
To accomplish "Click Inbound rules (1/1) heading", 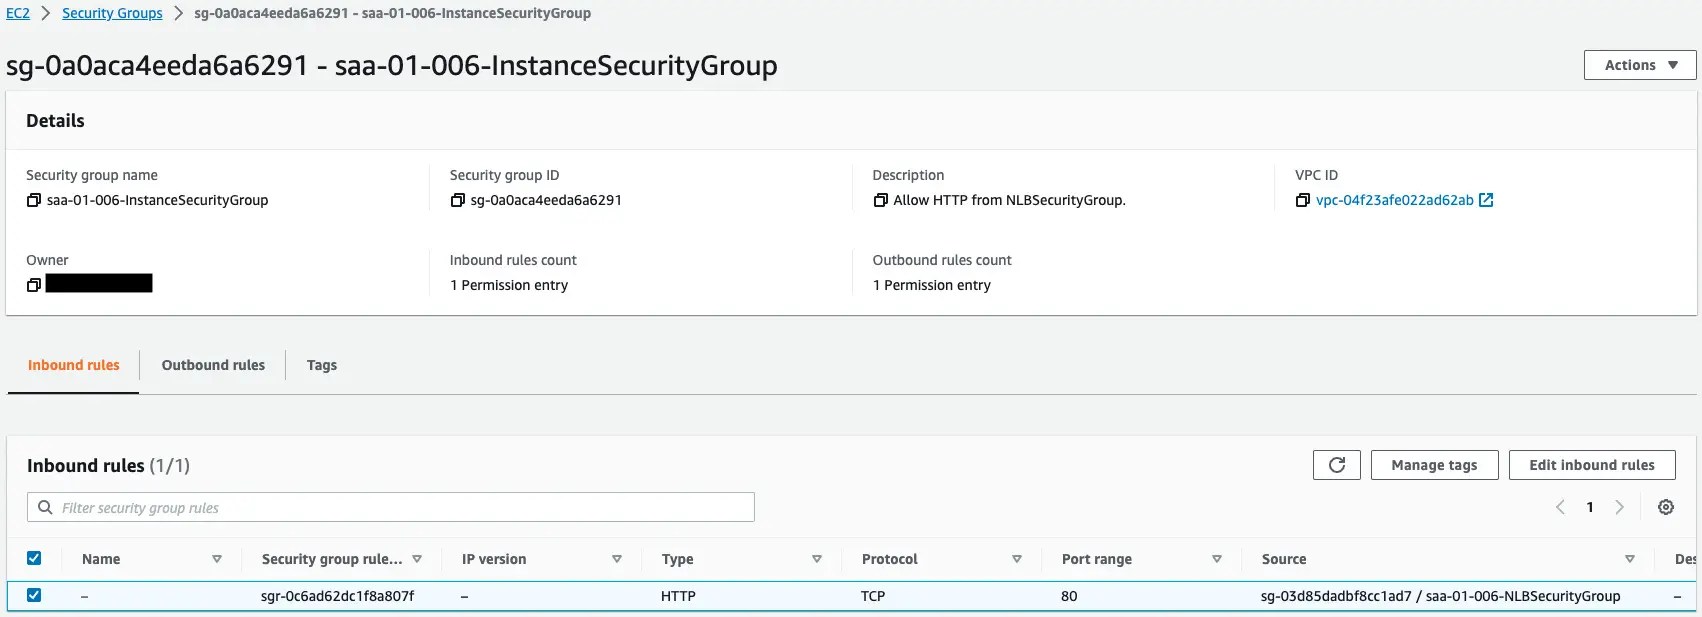I will (x=108, y=466).
